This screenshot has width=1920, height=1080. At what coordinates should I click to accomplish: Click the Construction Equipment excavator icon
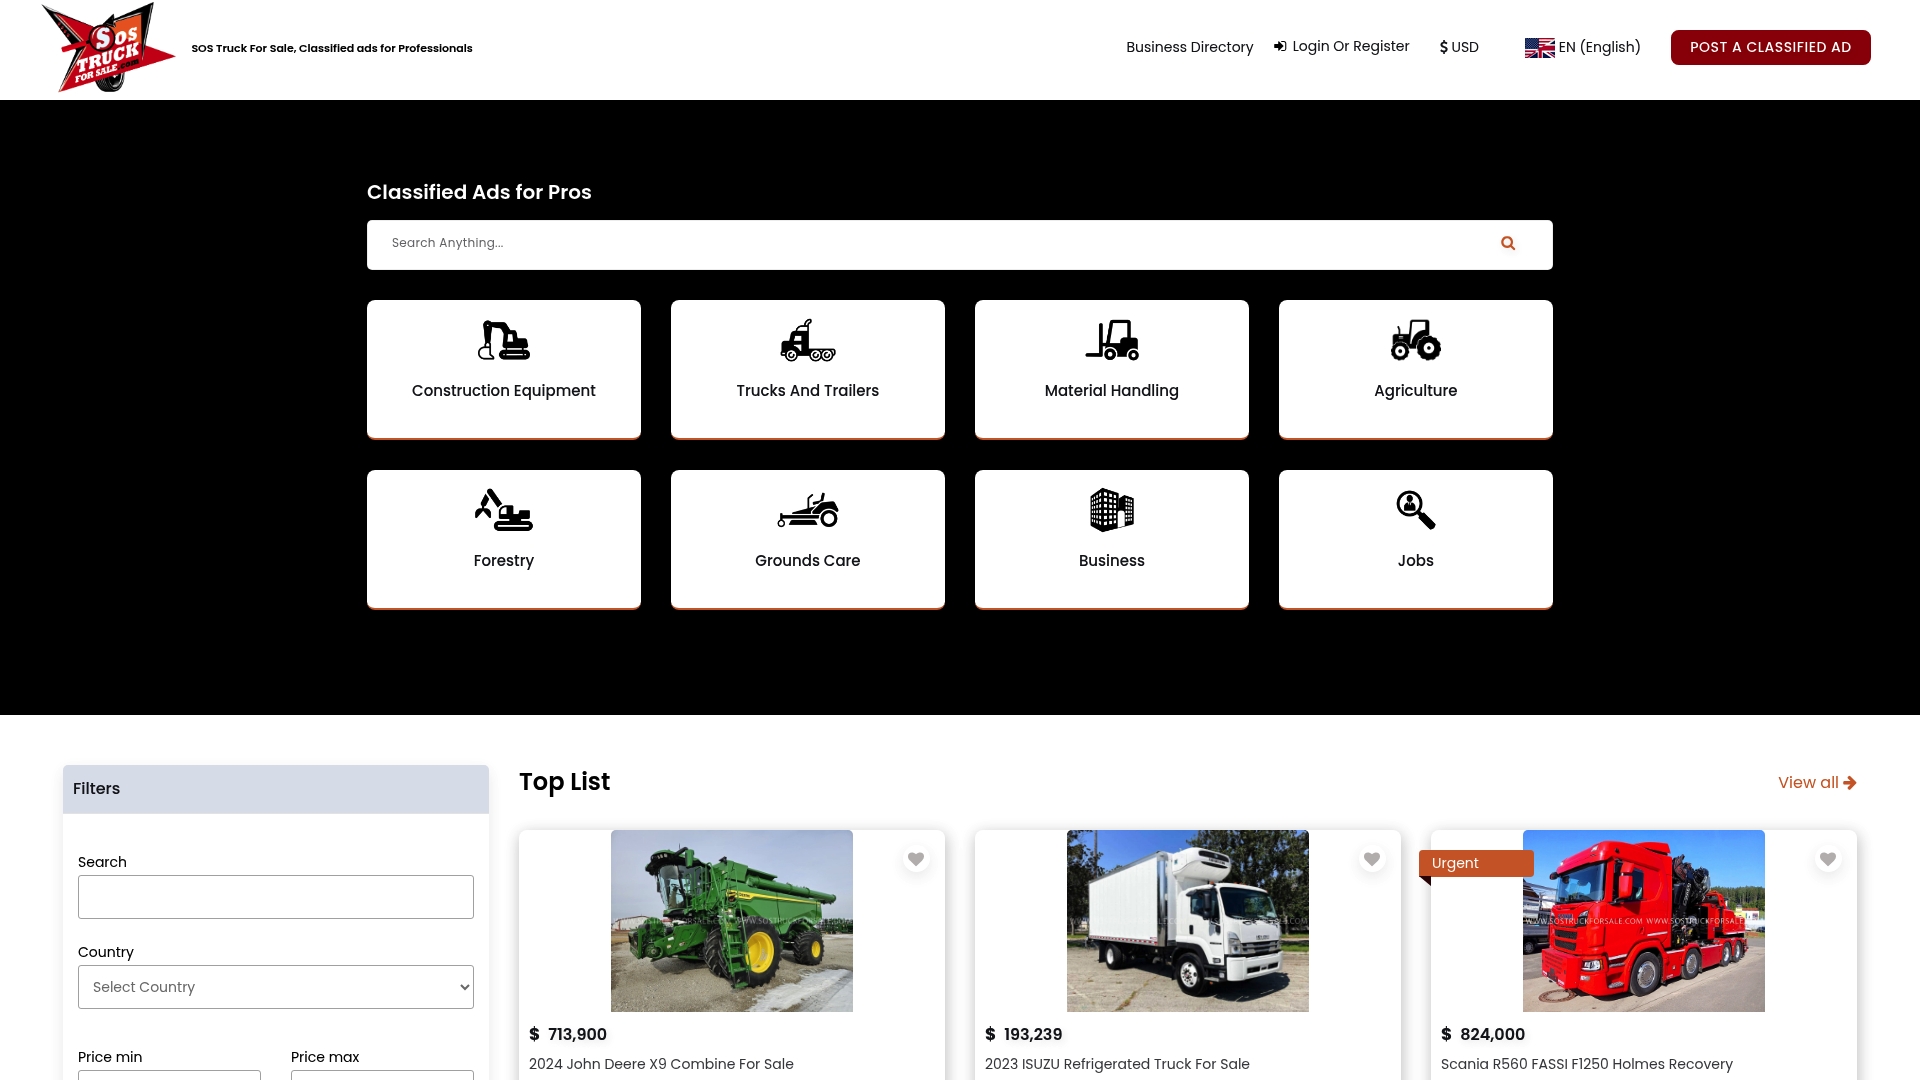coord(504,340)
